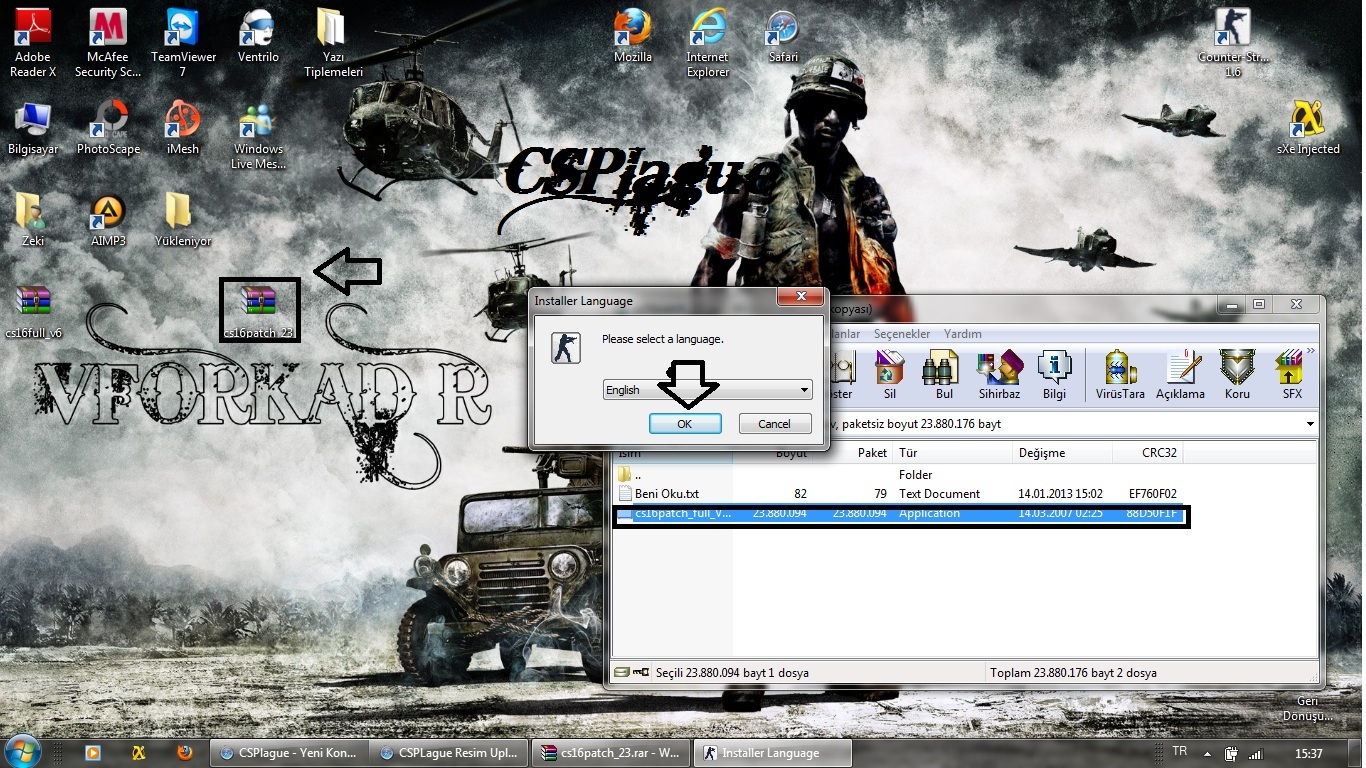Expand the archive path dropdown arrow

tap(1310, 424)
